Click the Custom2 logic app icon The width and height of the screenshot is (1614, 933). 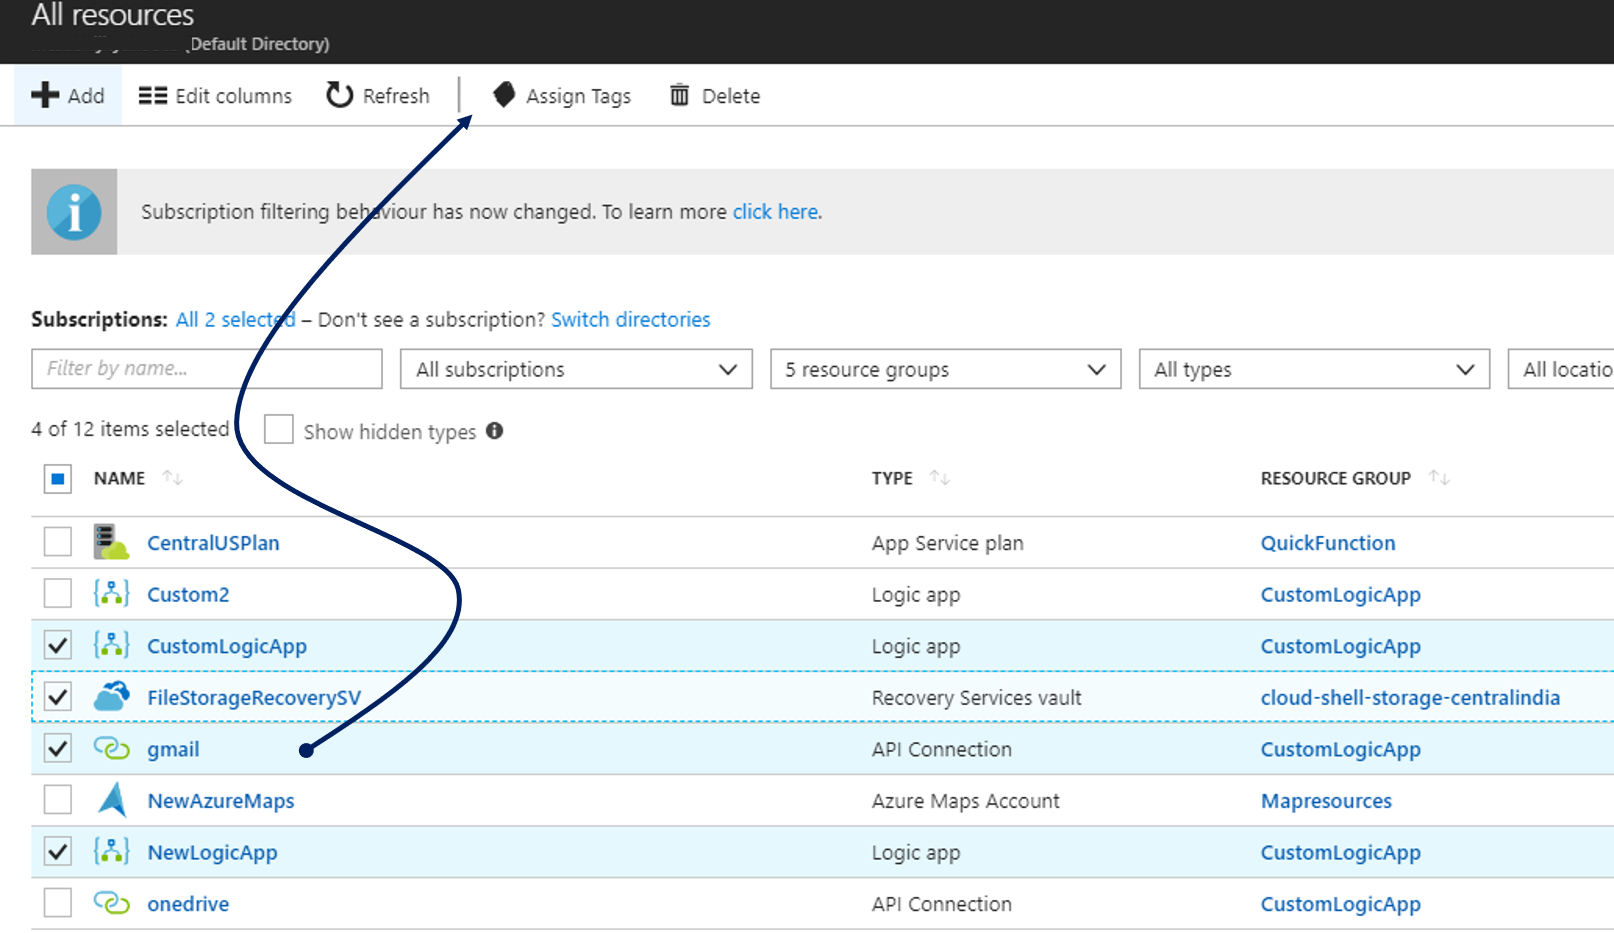coord(111,594)
